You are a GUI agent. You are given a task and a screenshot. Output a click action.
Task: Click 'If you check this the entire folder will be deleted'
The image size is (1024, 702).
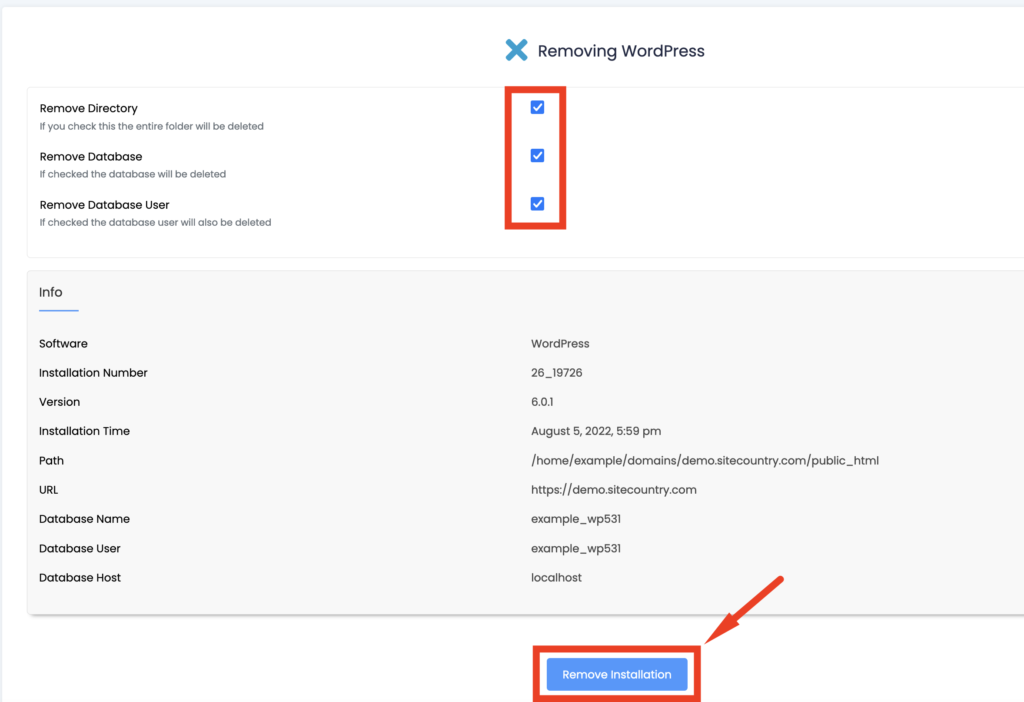pyautogui.click(x=152, y=126)
